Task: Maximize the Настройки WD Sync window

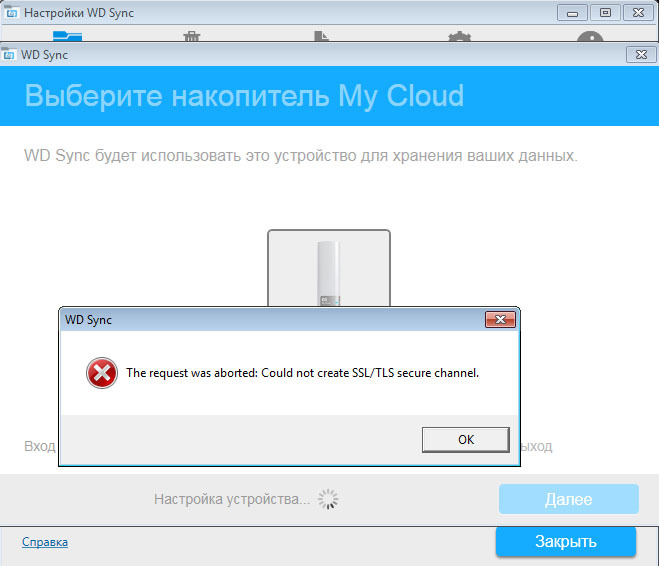Action: [605, 13]
